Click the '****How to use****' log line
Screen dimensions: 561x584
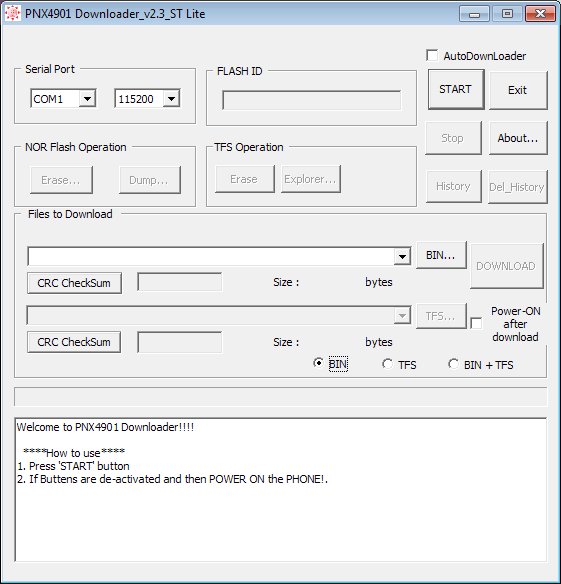[x=74, y=453]
